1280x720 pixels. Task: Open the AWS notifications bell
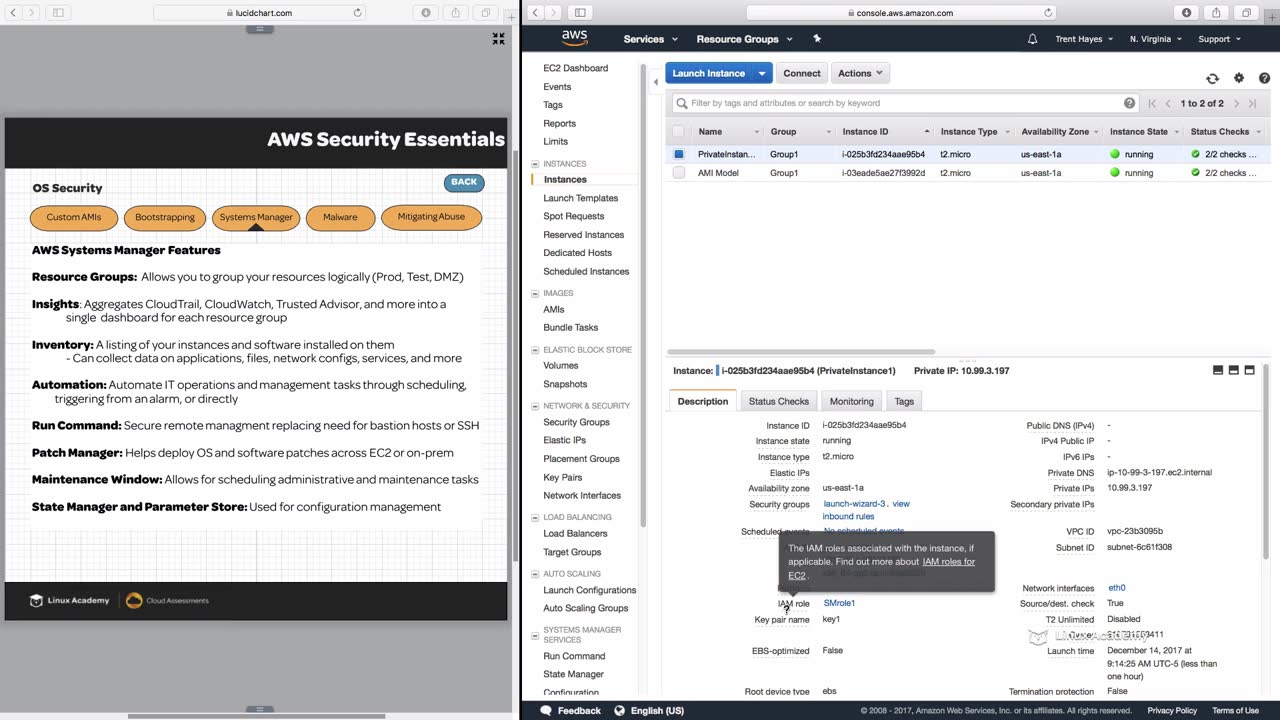click(1032, 39)
